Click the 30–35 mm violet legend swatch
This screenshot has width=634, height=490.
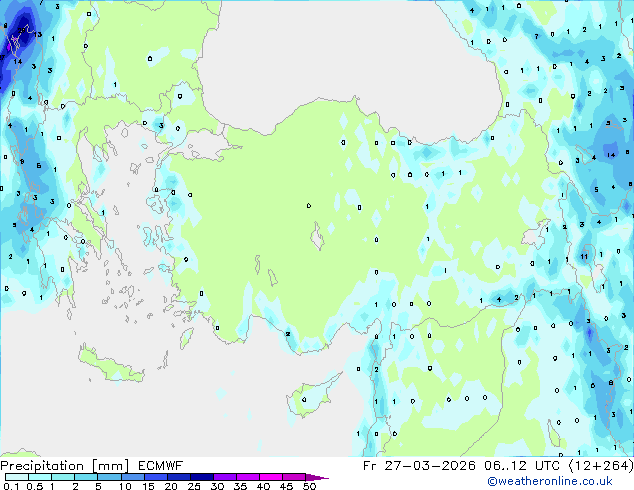coord(225,477)
